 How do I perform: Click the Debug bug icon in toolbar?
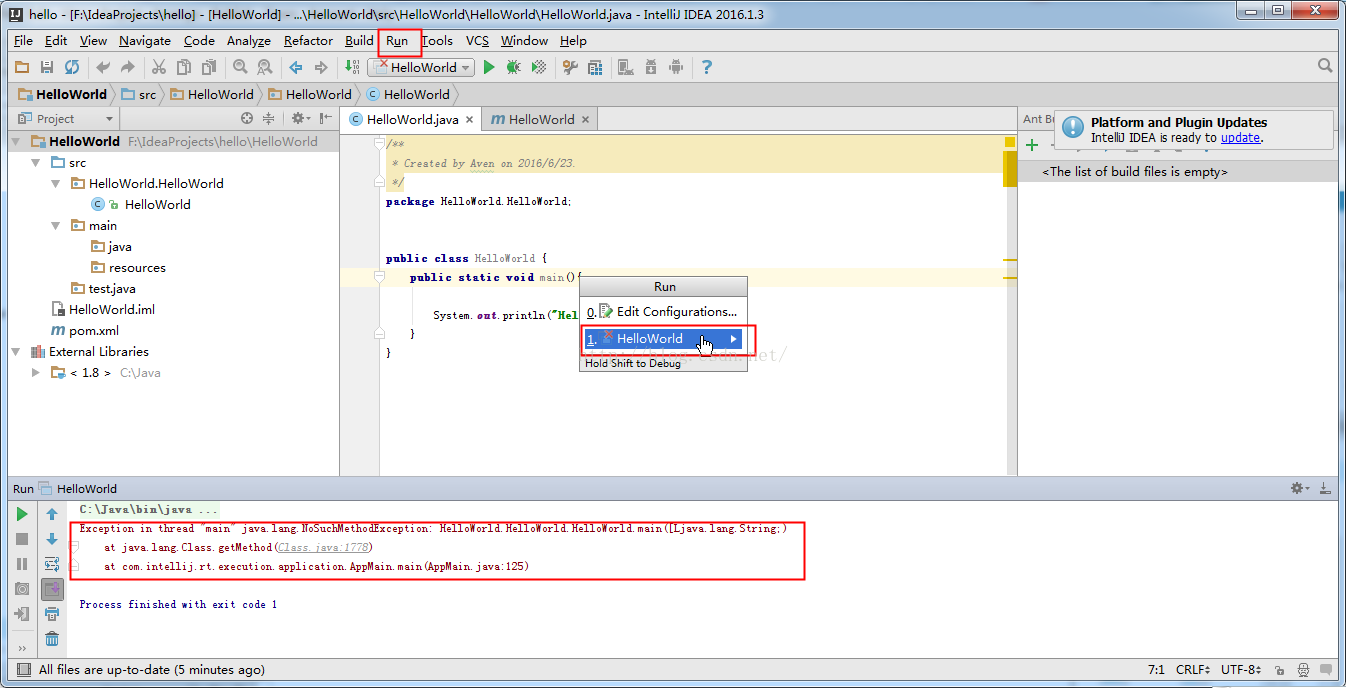click(513, 67)
